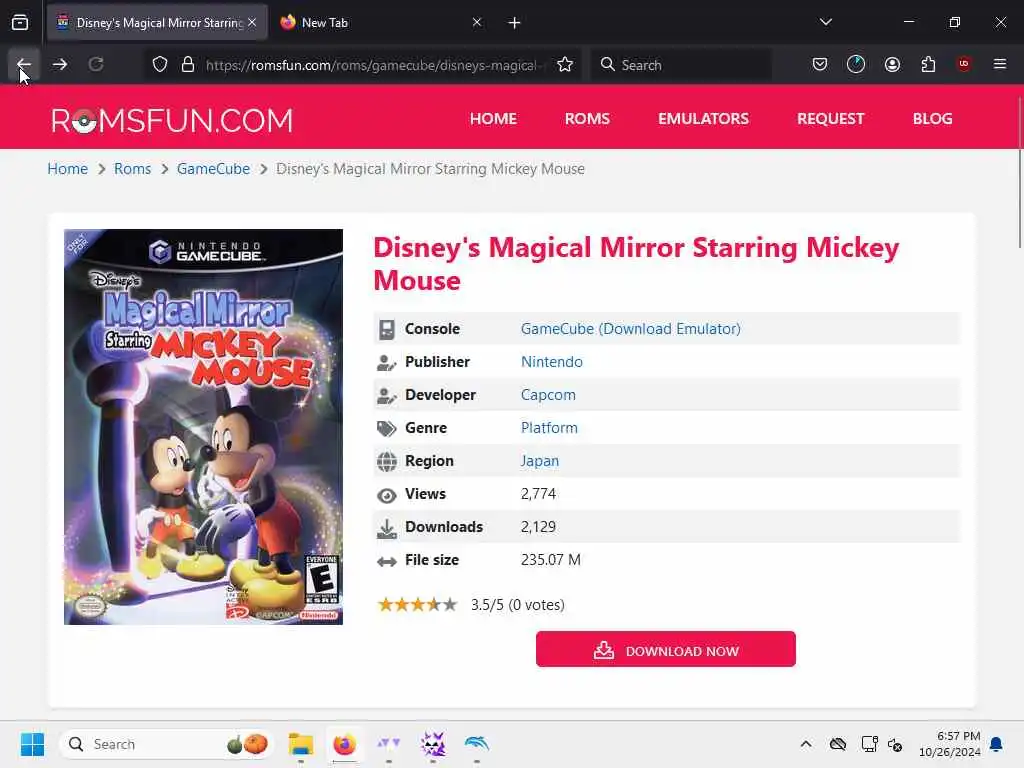Click the ROMSFUN.COM site logo
The height and width of the screenshot is (768, 1024).
tap(172, 120)
